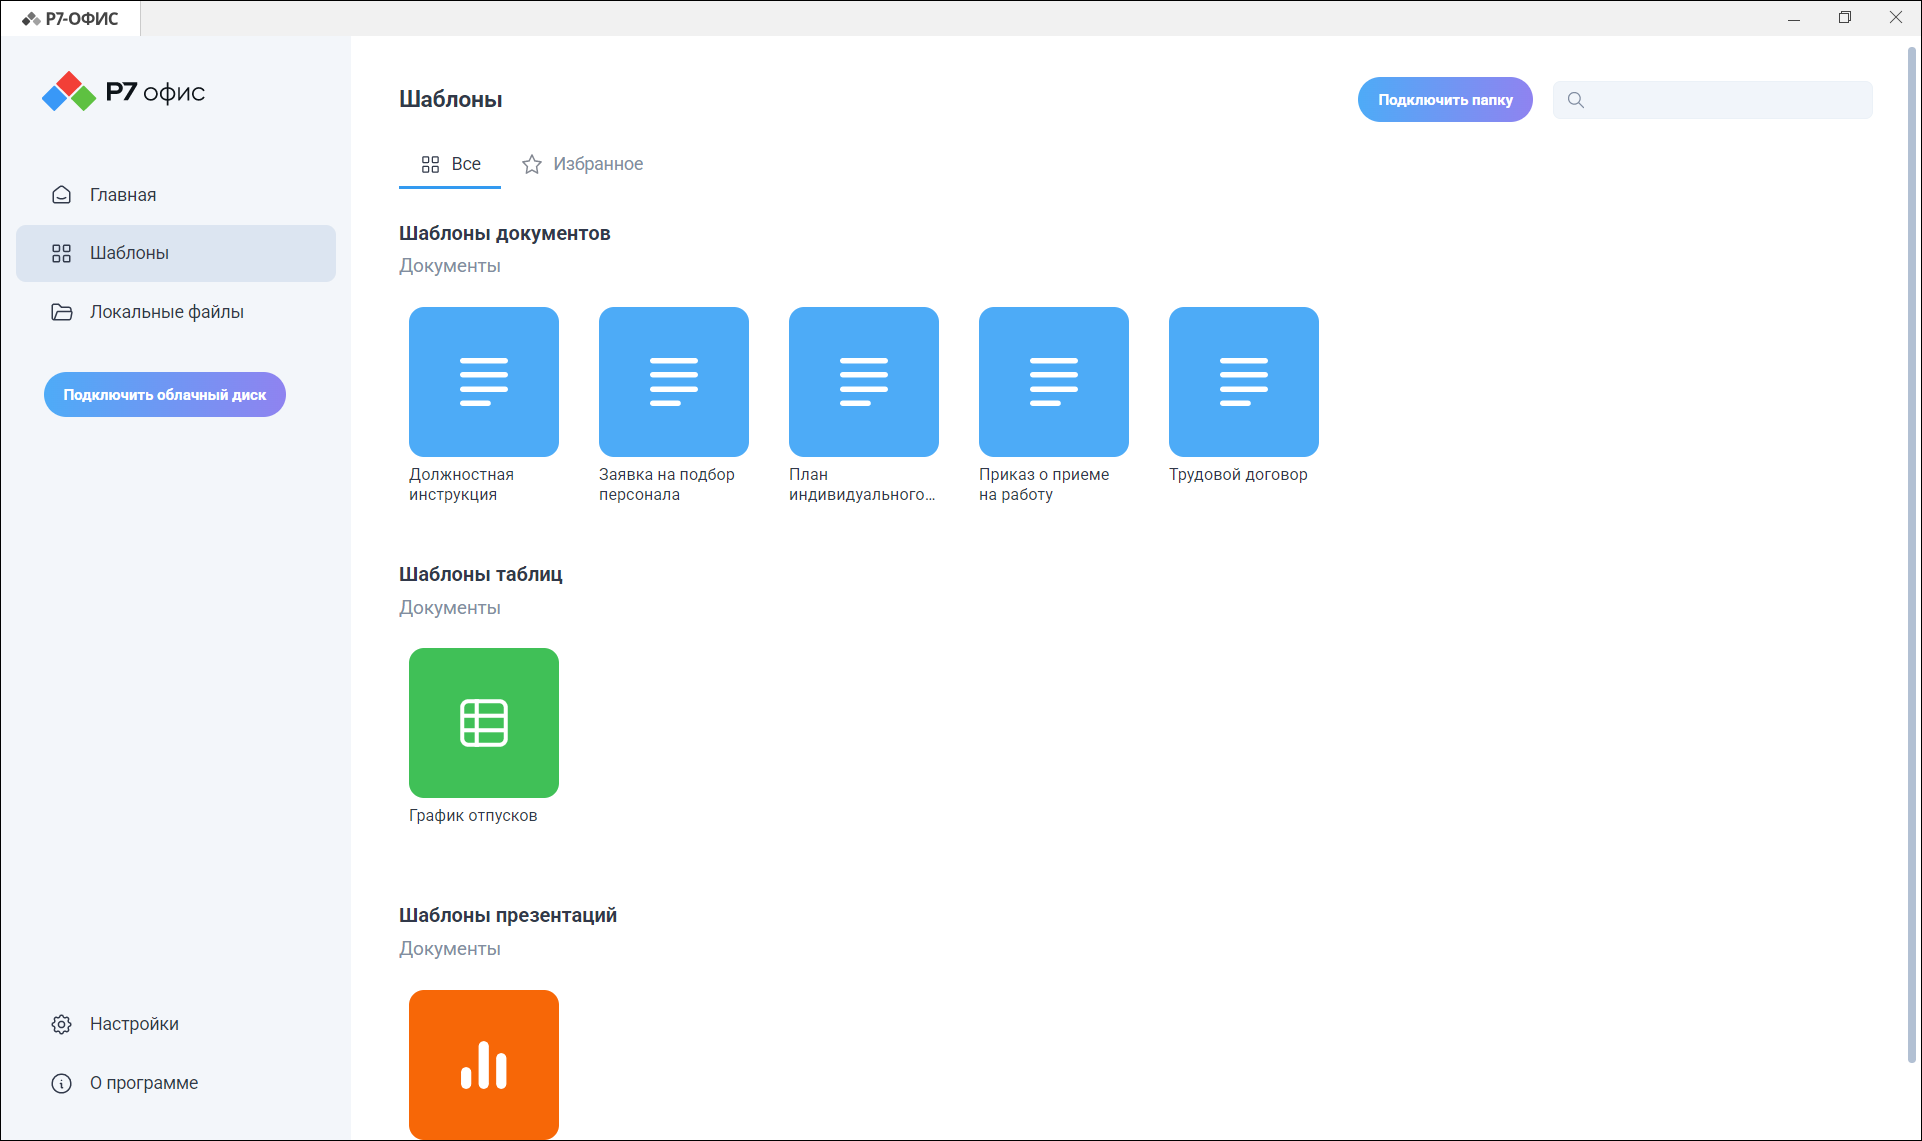
Task: Click the star icon of Избранное tab
Action: [532, 164]
